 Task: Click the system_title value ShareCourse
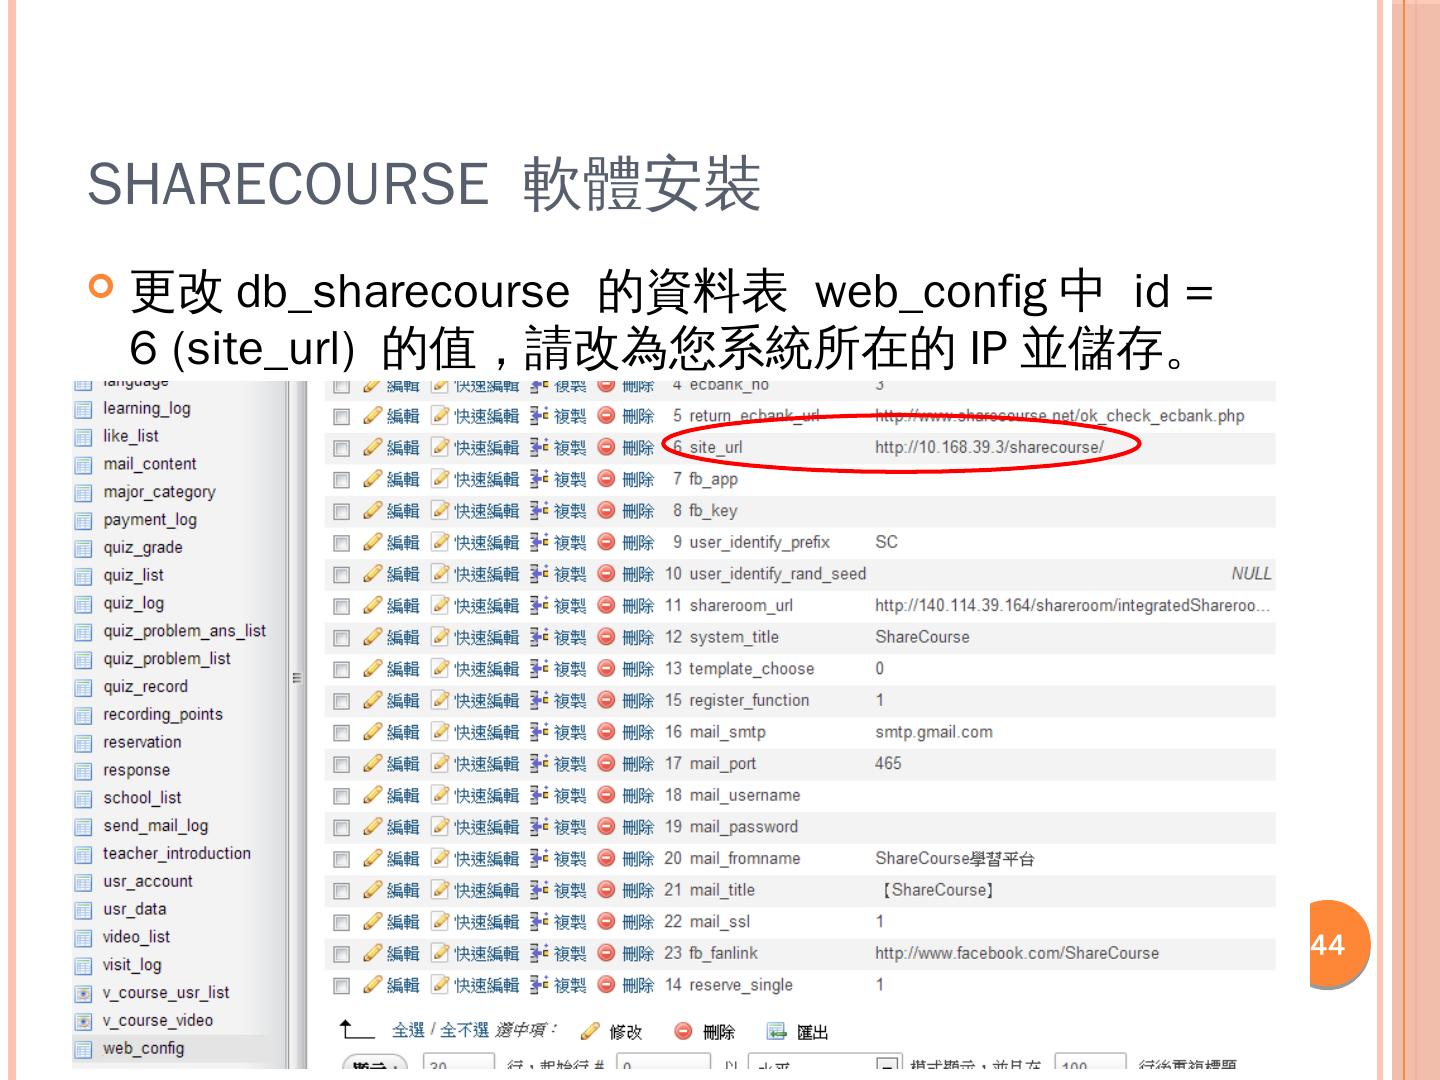[922, 637]
